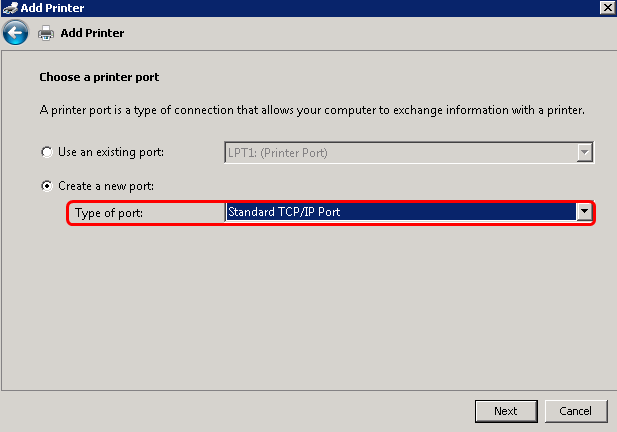Click the Standard TCP/IP Port combo box field
This screenshot has width=617, height=432.
point(400,212)
